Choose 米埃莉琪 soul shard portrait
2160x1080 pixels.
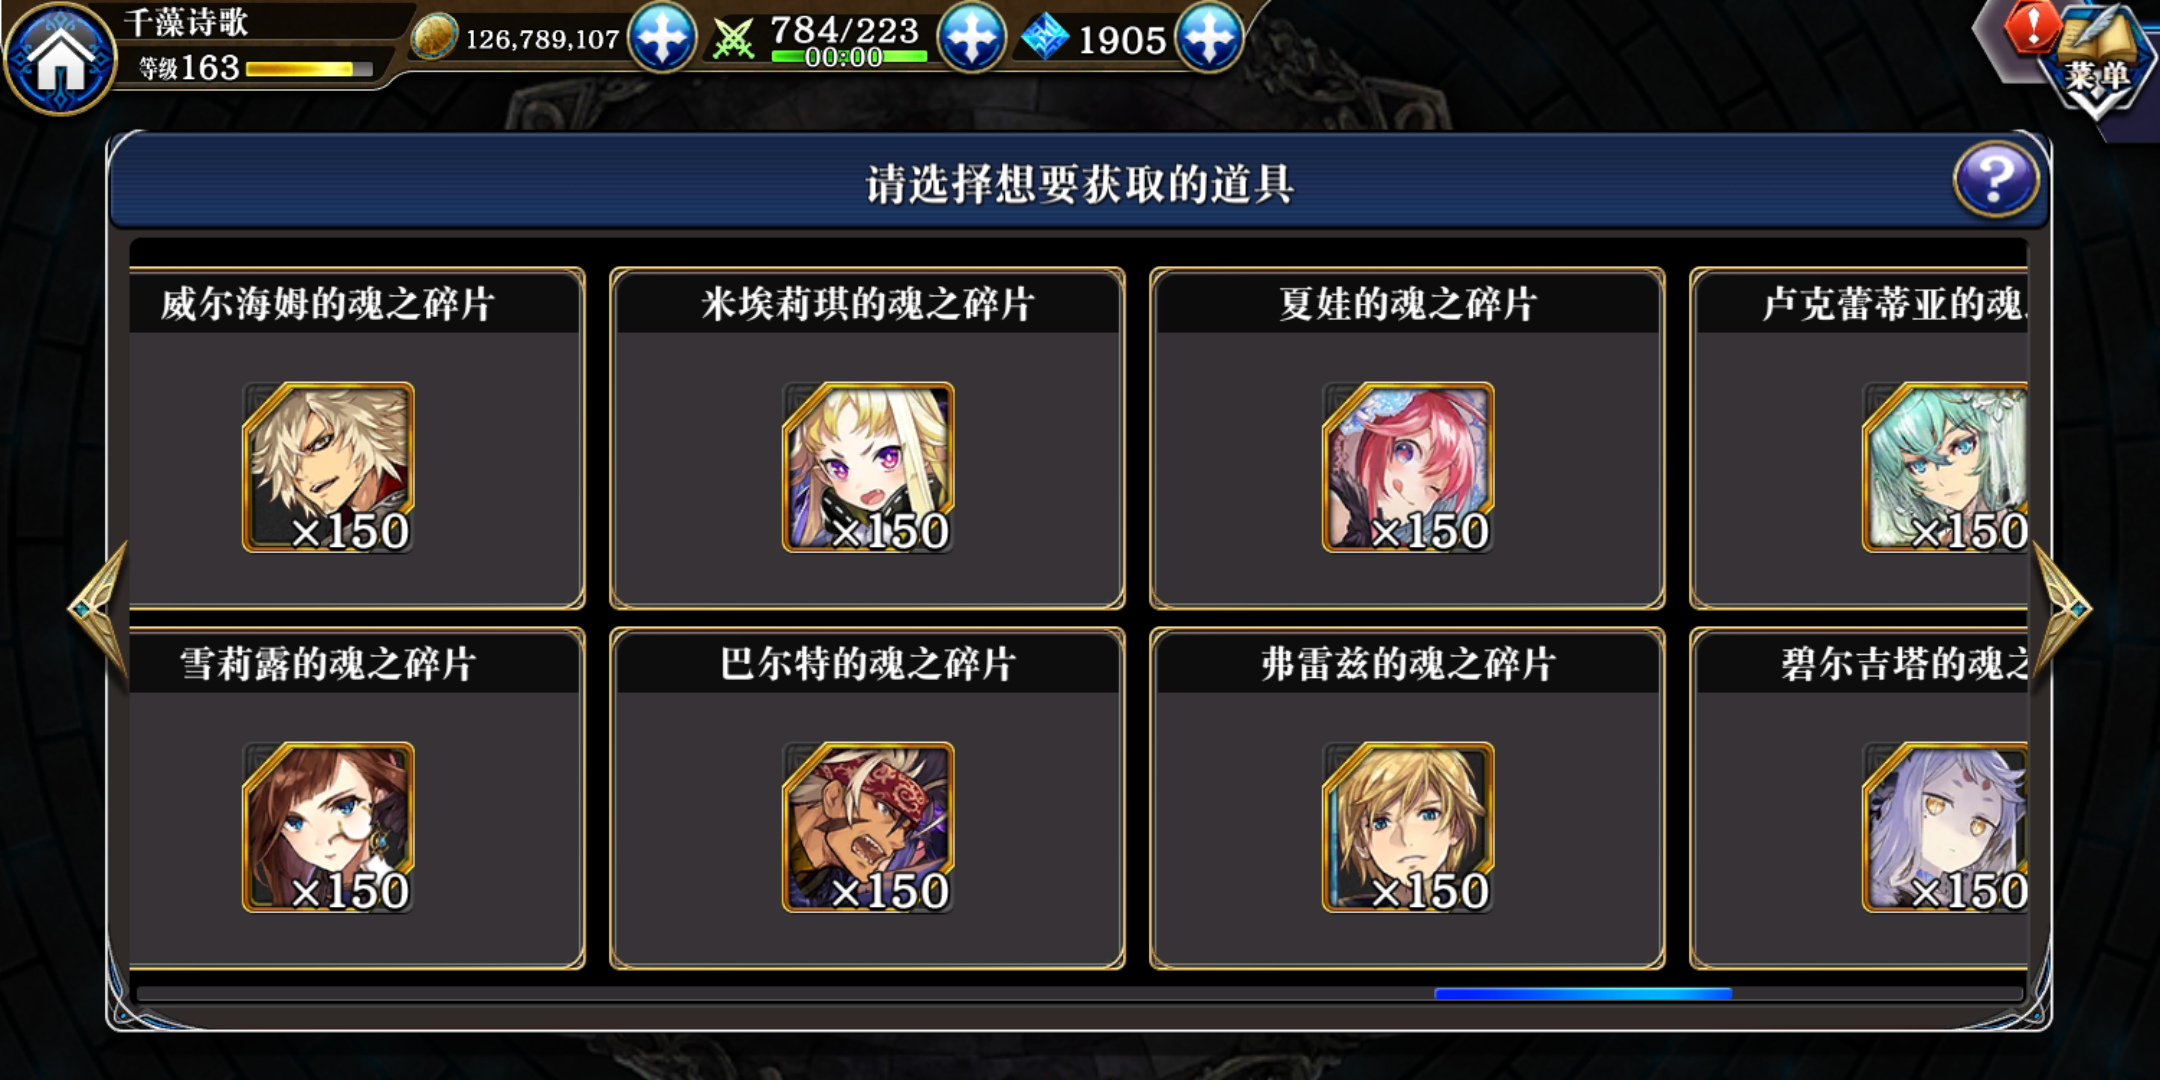click(868, 467)
